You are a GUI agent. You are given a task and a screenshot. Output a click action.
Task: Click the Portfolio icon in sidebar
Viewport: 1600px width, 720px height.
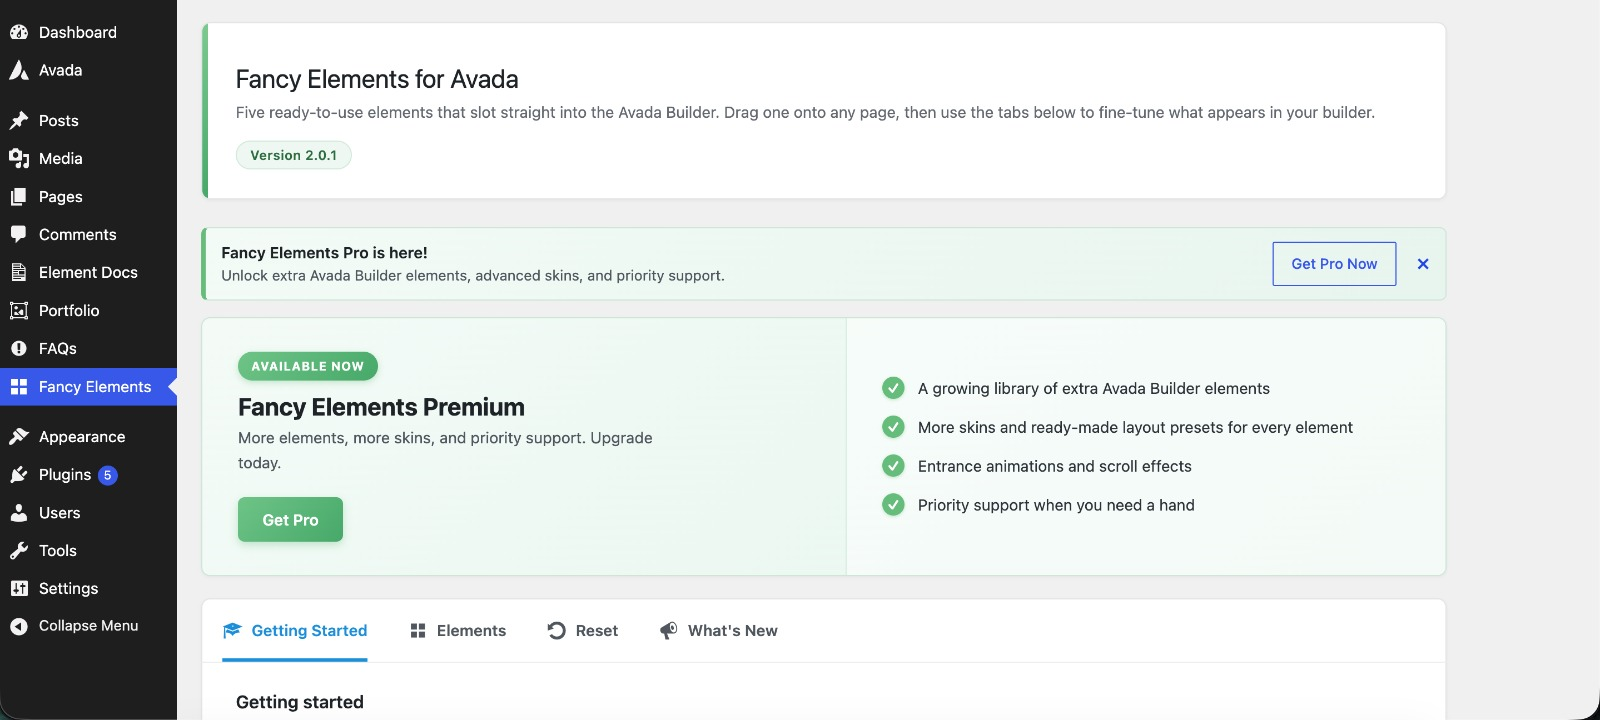click(18, 310)
